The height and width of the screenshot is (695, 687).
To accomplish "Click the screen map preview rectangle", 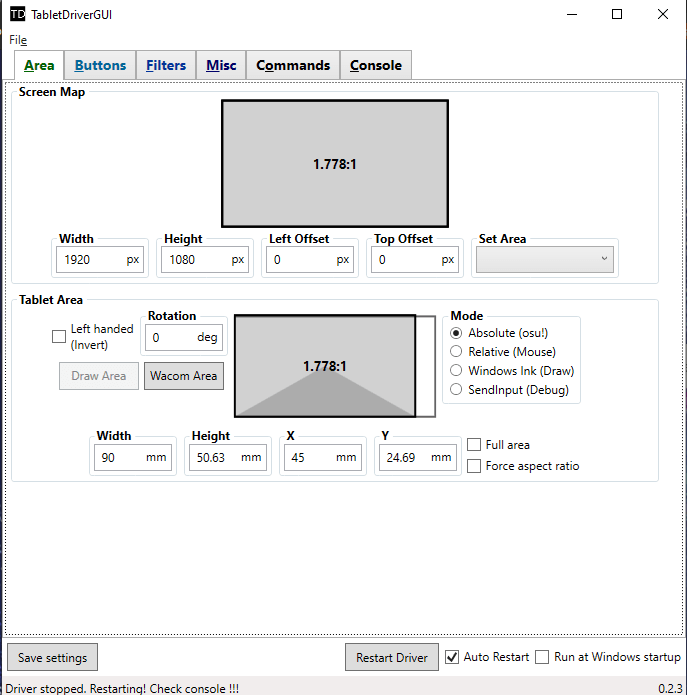I will click(335, 164).
